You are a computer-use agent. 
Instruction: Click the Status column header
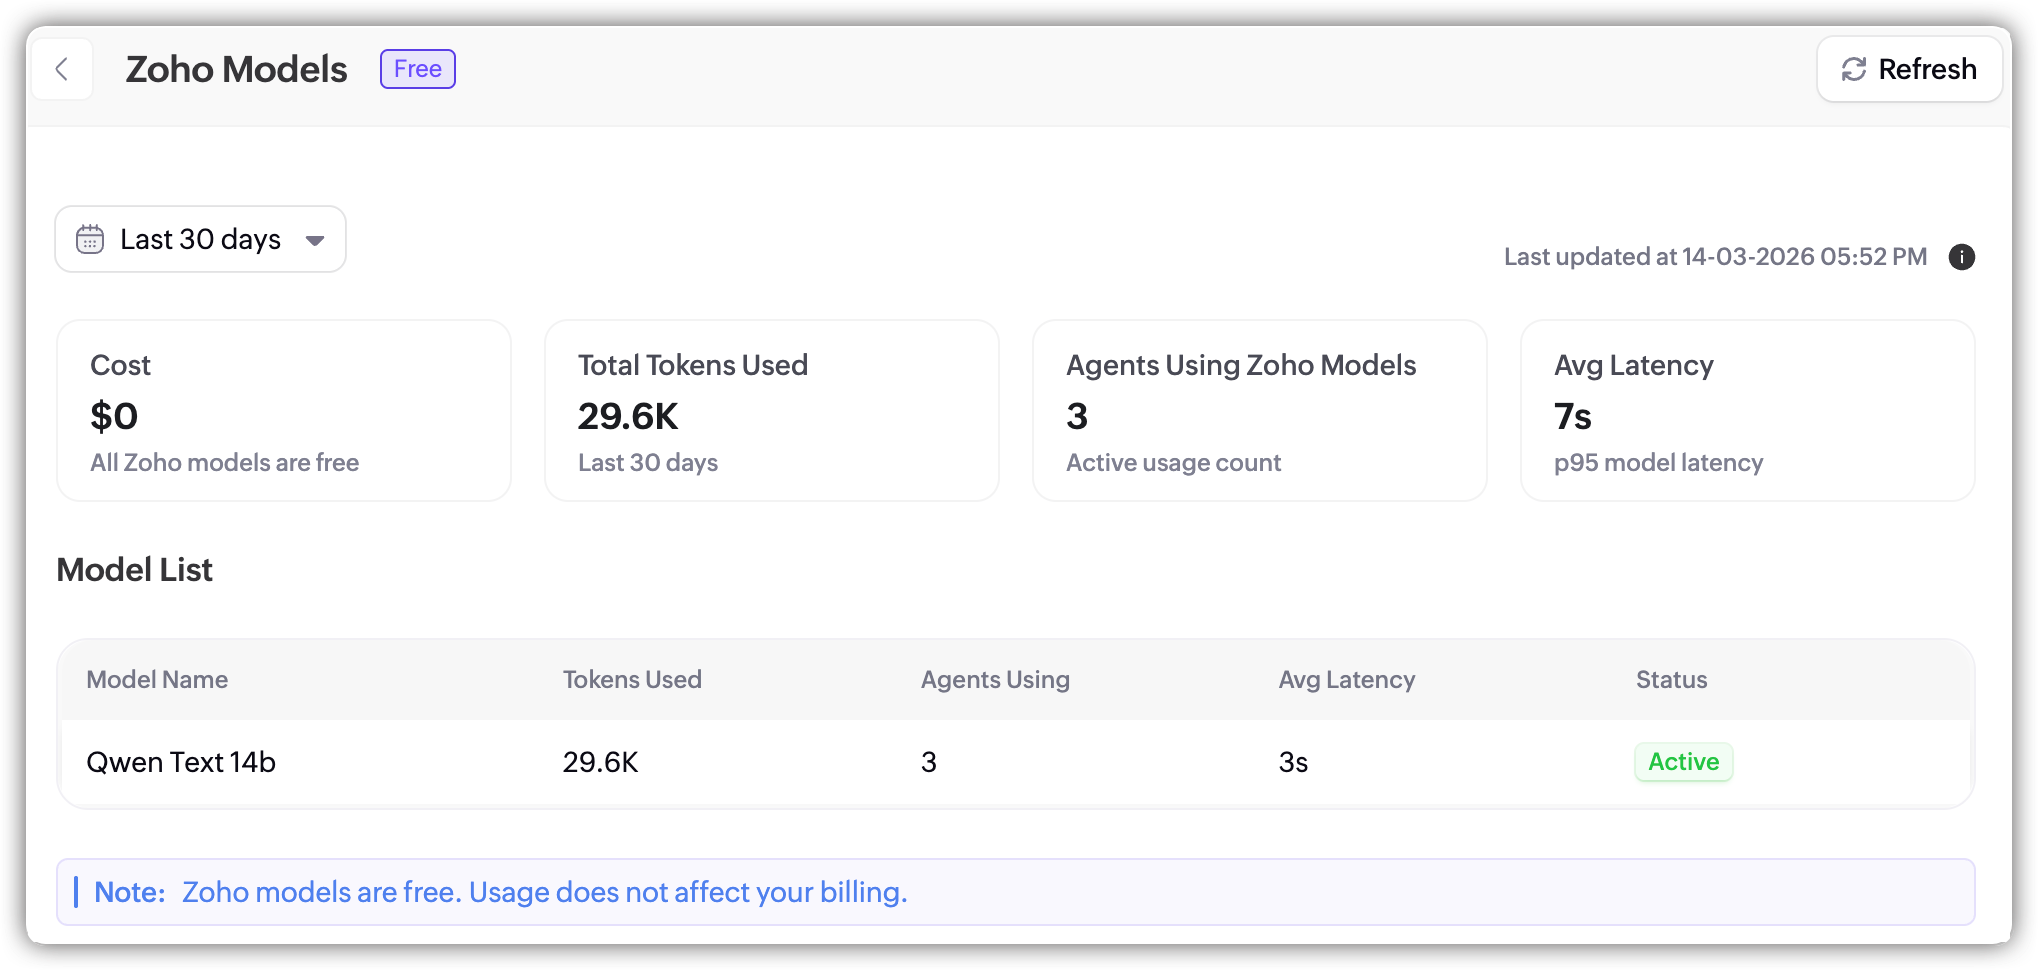(1671, 680)
